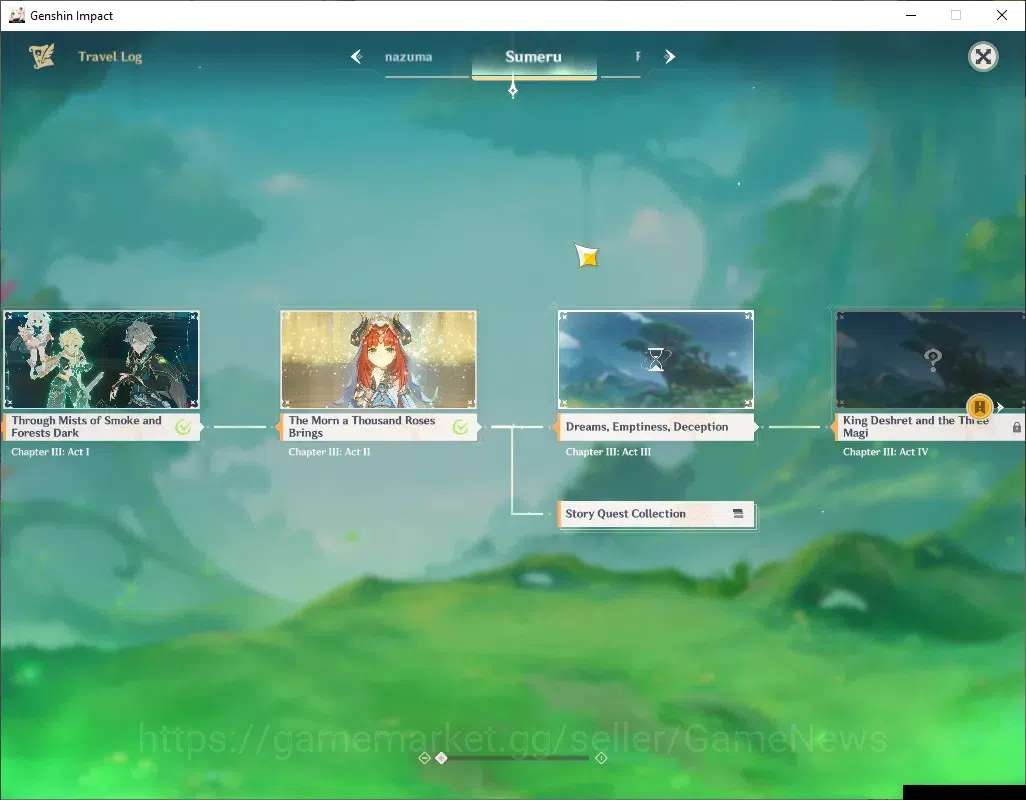1026x800 pixels.
Task: Go to the previous region using the left arrow
Action: click(357, 57)
